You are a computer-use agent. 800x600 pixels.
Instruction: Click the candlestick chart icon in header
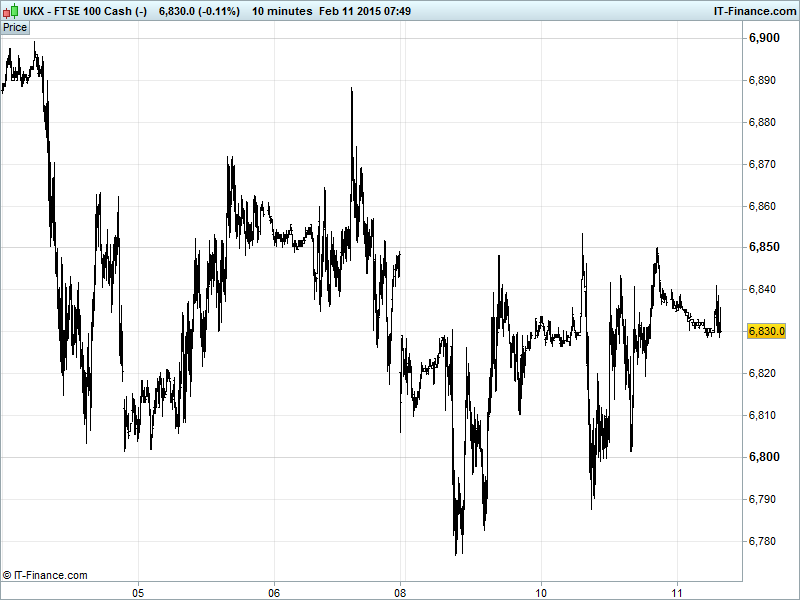[11, 10]
